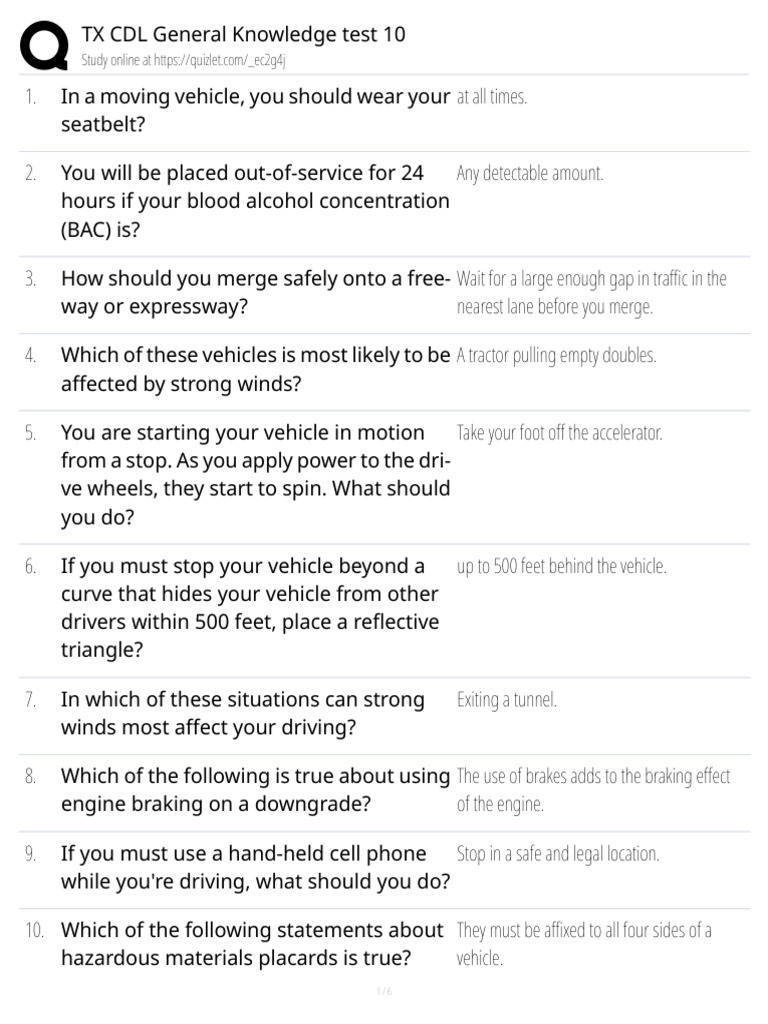Click the answer 'Stop in a safe and legal location.'

557,854
